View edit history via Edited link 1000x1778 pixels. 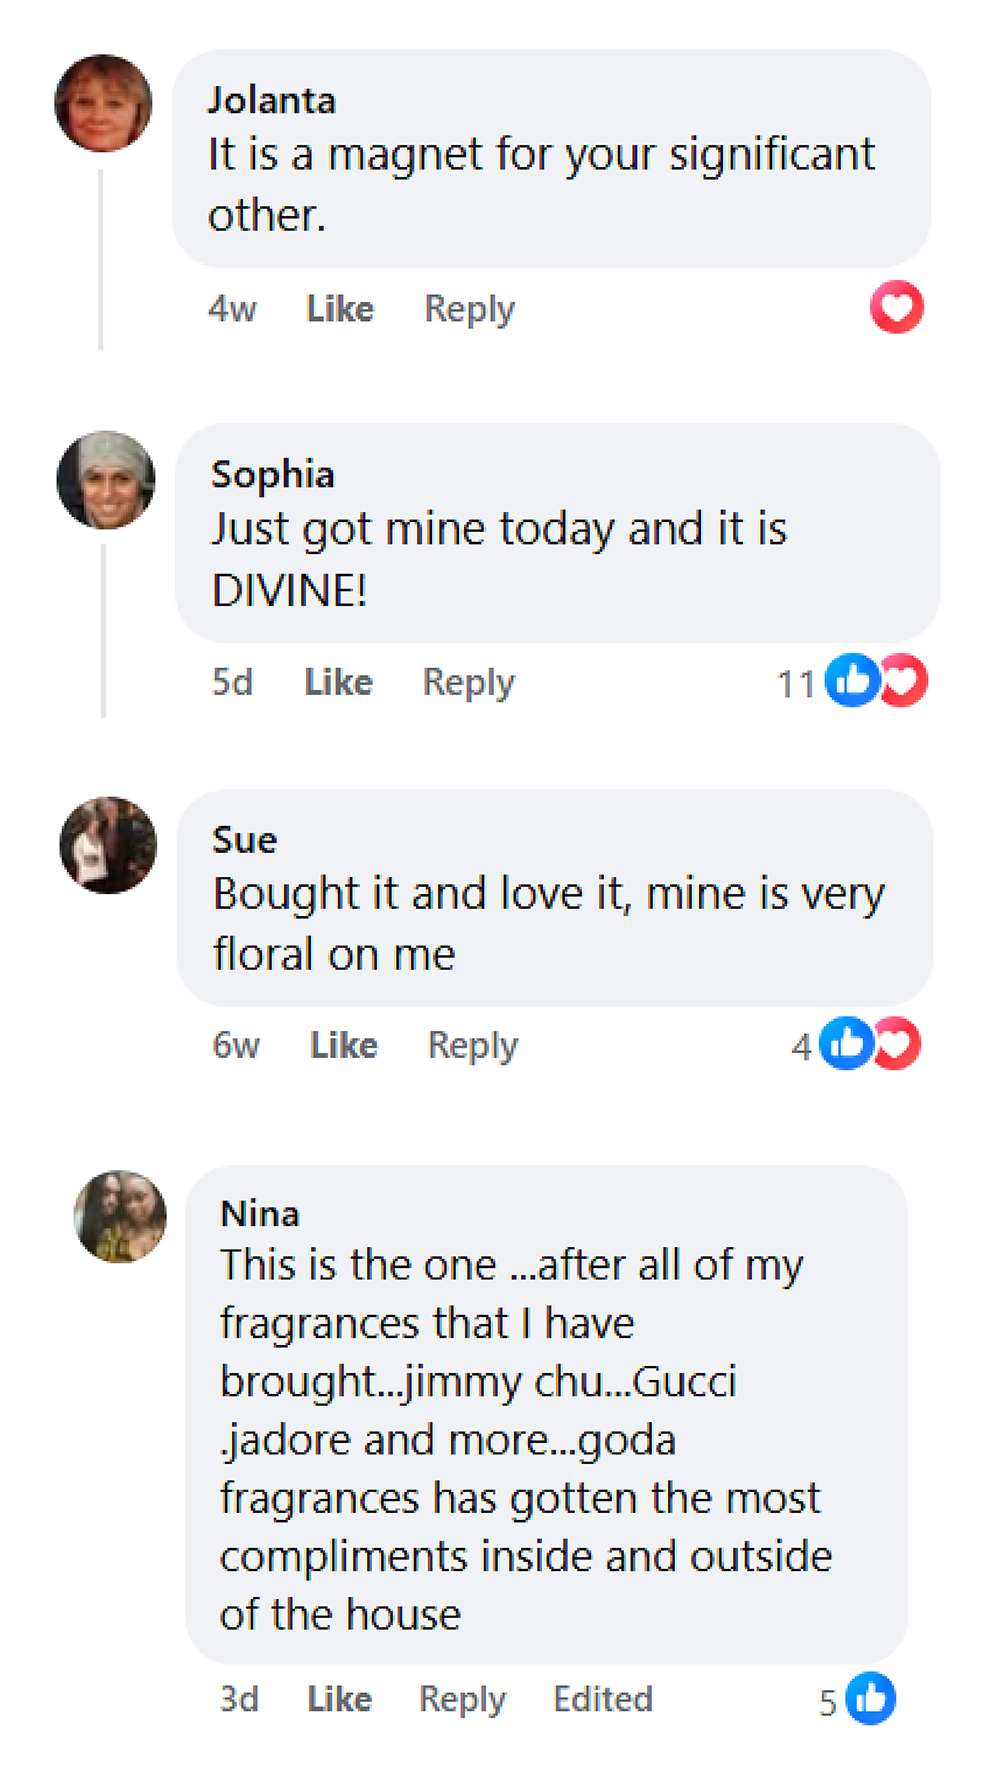tap(603, 1699)
